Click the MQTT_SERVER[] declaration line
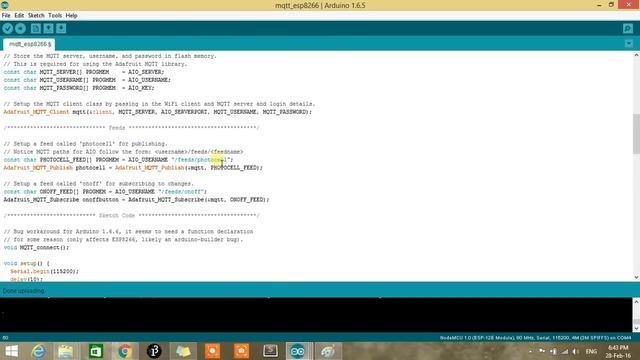 pyautogui.click(x=84, y=72)
